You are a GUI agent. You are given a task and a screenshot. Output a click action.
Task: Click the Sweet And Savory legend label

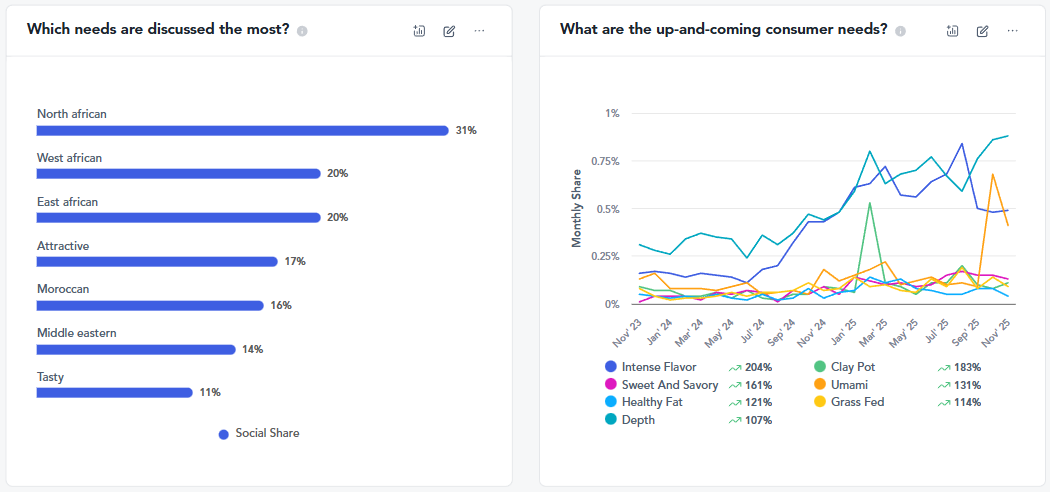669,385
